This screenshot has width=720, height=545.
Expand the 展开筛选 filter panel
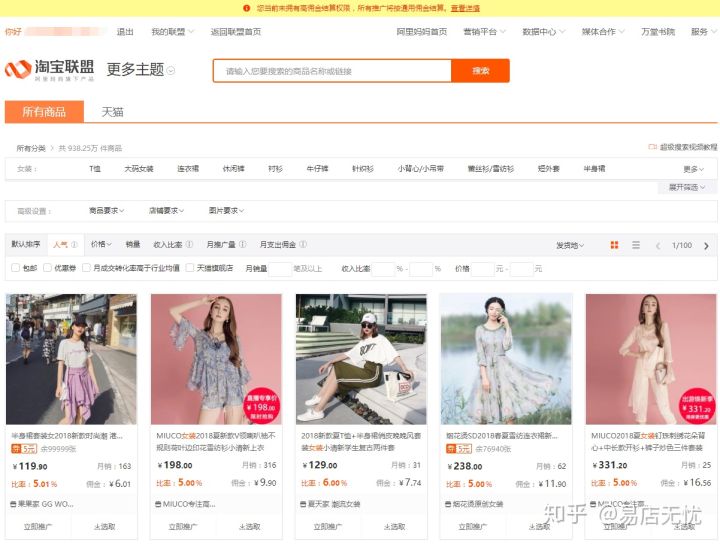(x=686, y=187)
